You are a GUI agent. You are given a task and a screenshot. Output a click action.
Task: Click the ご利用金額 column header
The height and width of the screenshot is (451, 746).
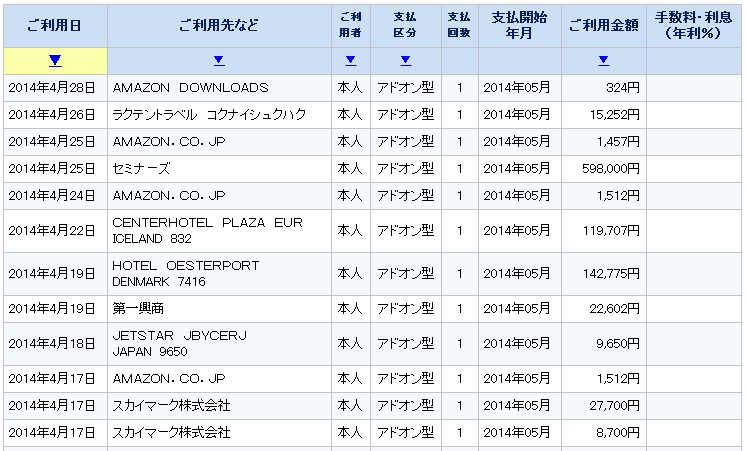point(604,26)
